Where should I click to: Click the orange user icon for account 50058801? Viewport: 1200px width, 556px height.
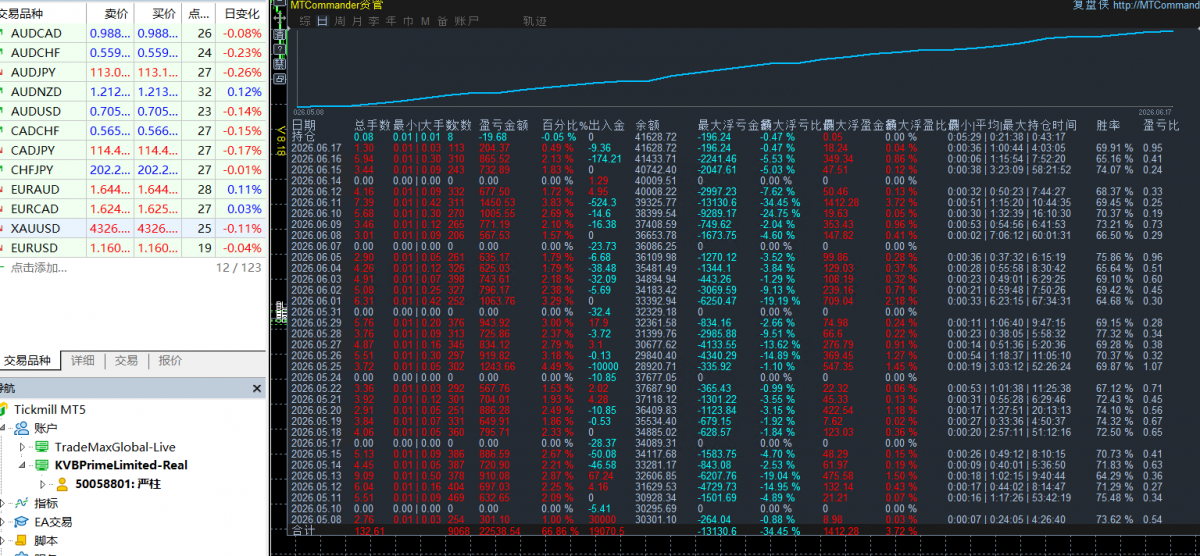pos(62,484)
